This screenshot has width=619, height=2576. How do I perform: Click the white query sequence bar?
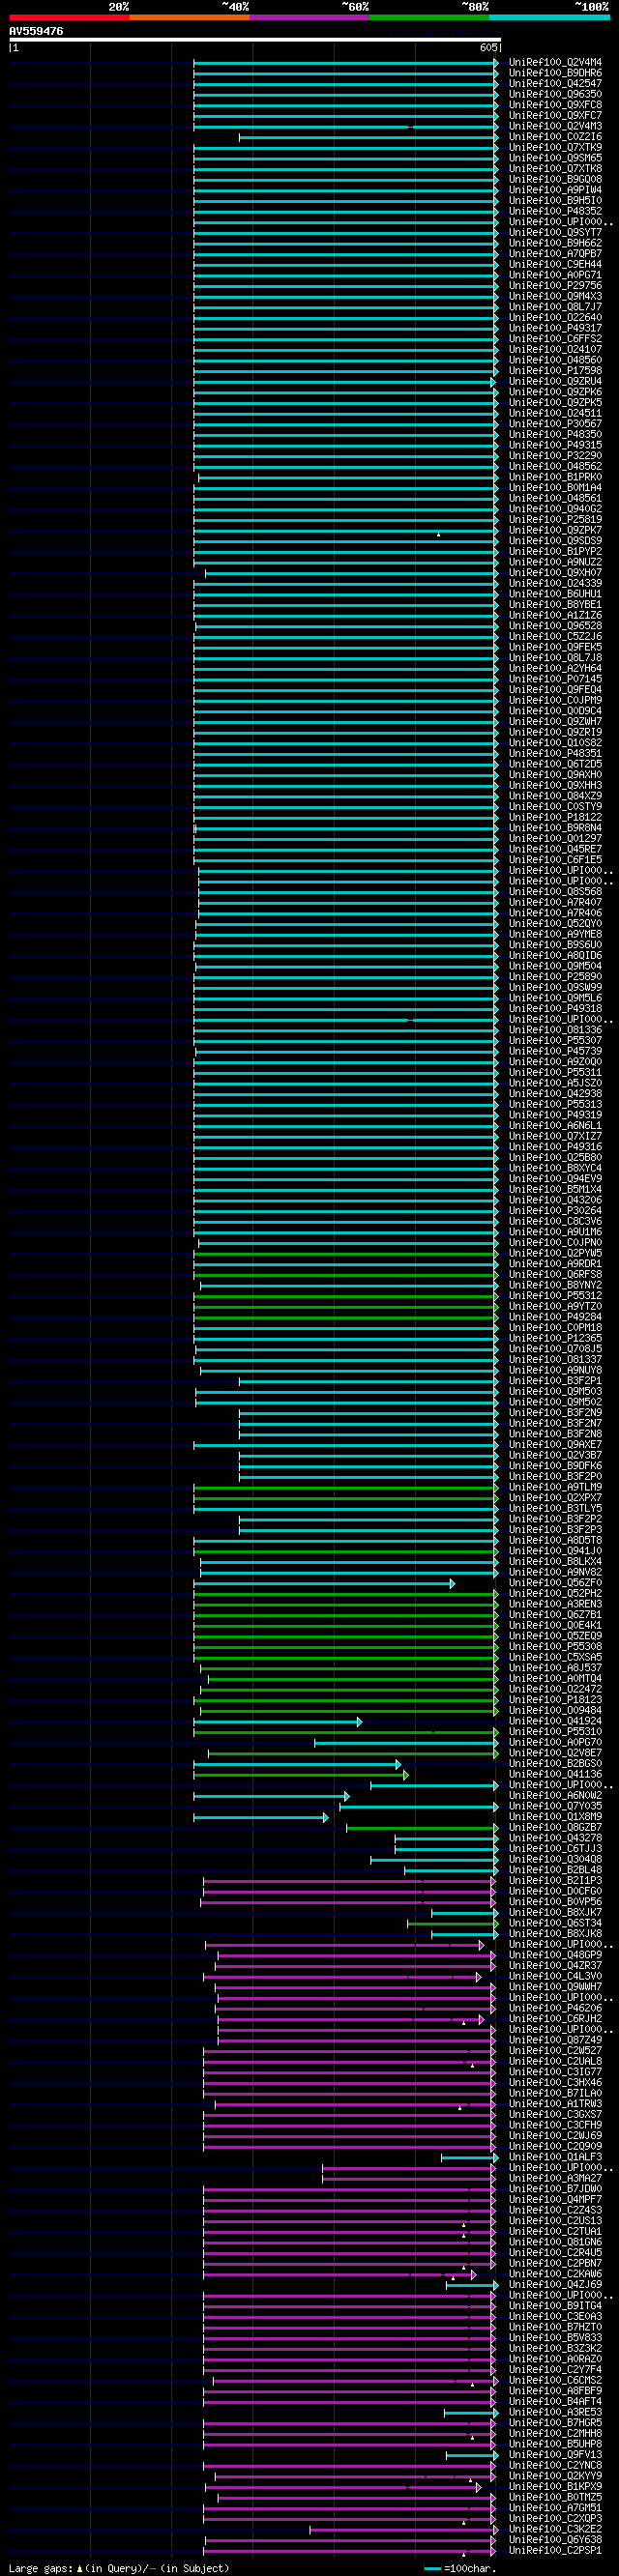(255, 40)
